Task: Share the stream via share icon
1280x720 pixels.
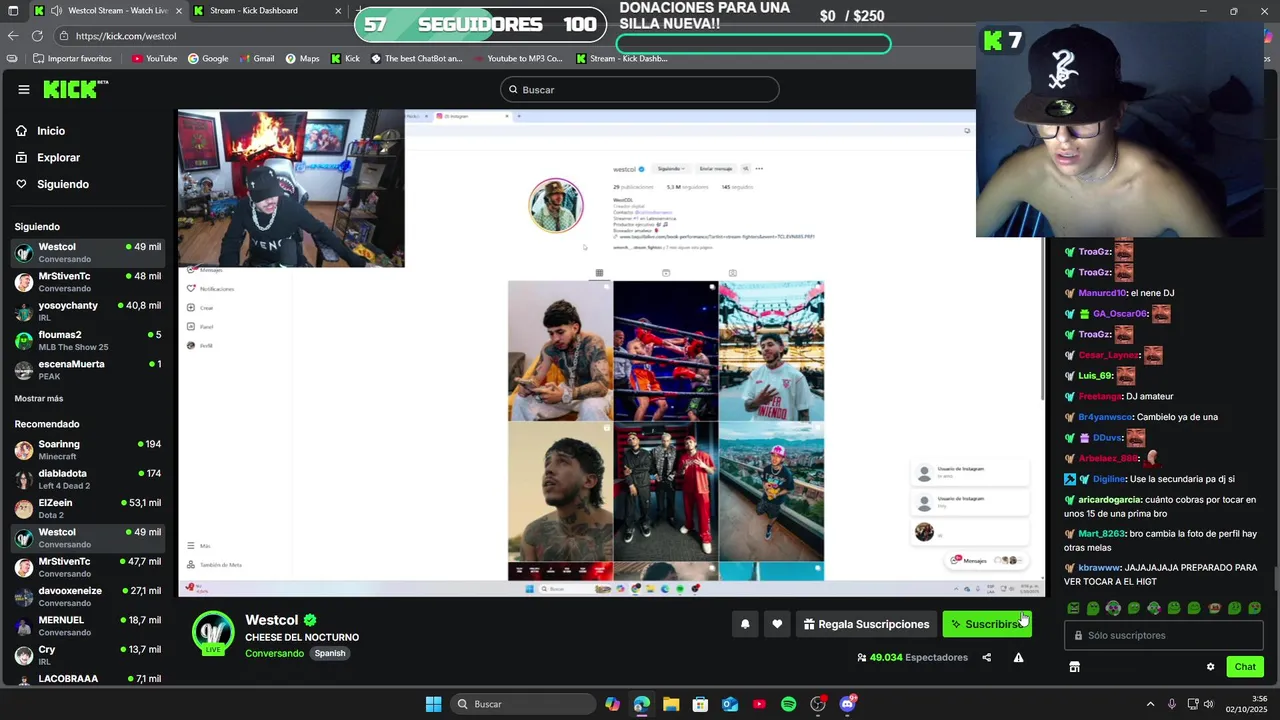Action: point(987,658)
